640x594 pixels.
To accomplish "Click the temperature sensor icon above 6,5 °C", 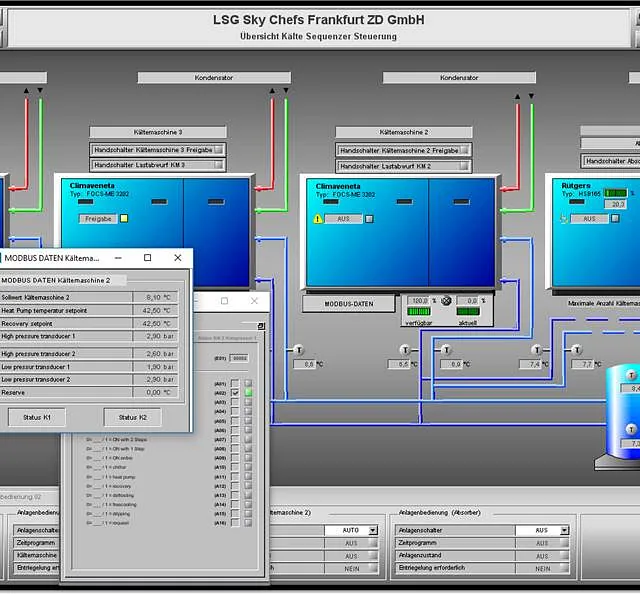I will 404,350.
